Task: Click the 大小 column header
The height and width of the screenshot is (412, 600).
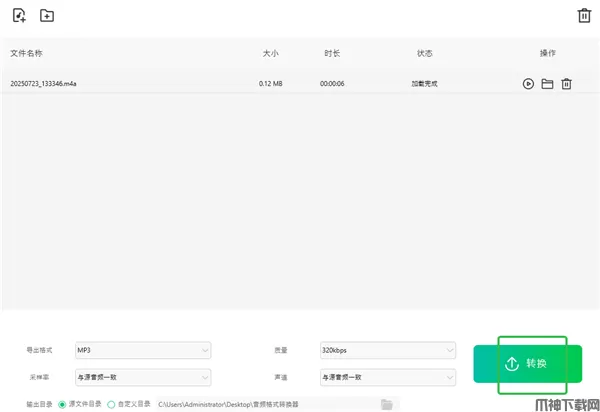Action: pyautogui.click(x=269, y=53)
